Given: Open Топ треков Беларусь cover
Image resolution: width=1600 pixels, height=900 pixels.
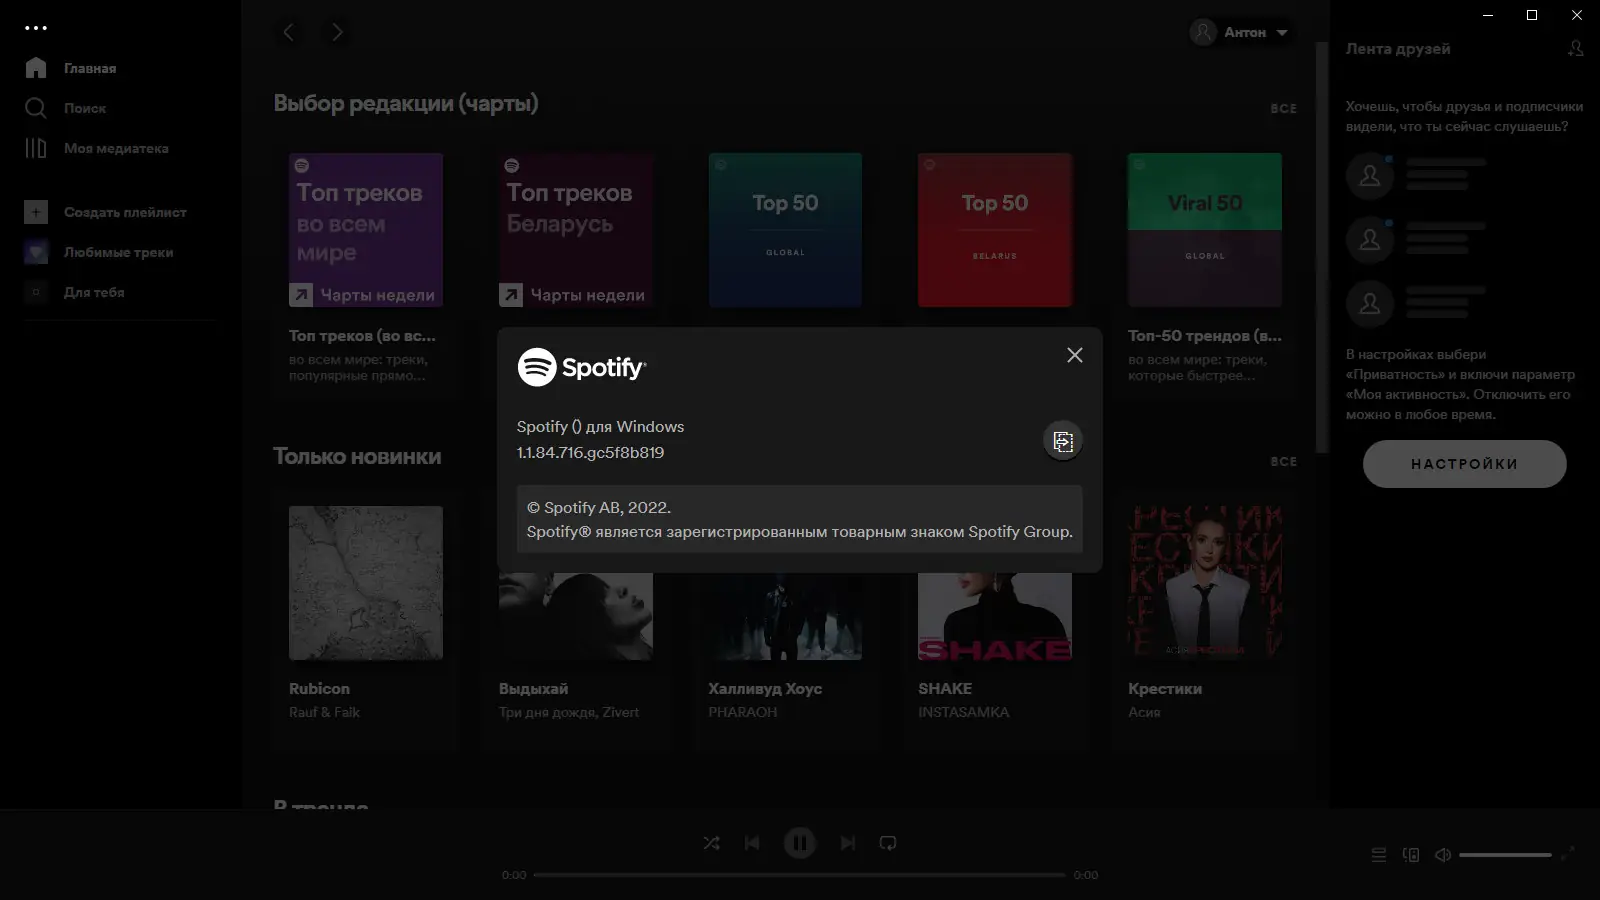Looking at the screenshot, I should click(576, 230).
